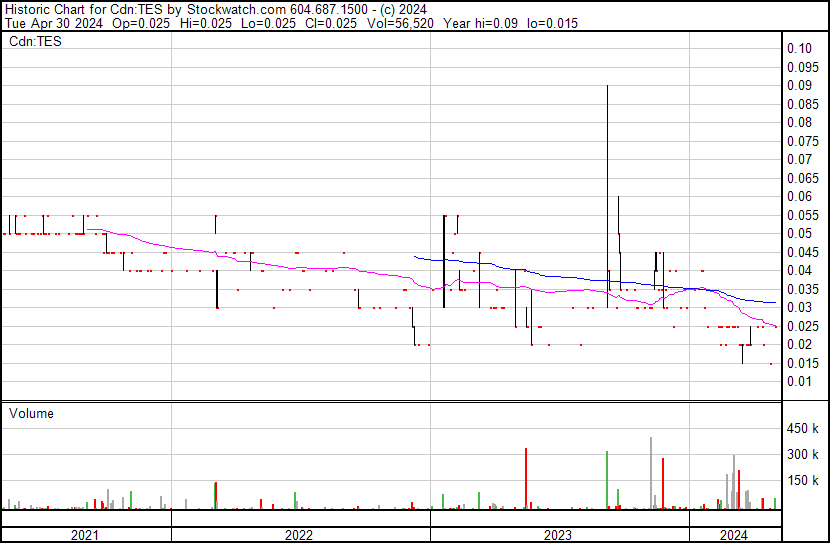The height and width of the screenshot is (543, 830).
Task: Click the 0.05 price axis label
Action: coord(799,234)
